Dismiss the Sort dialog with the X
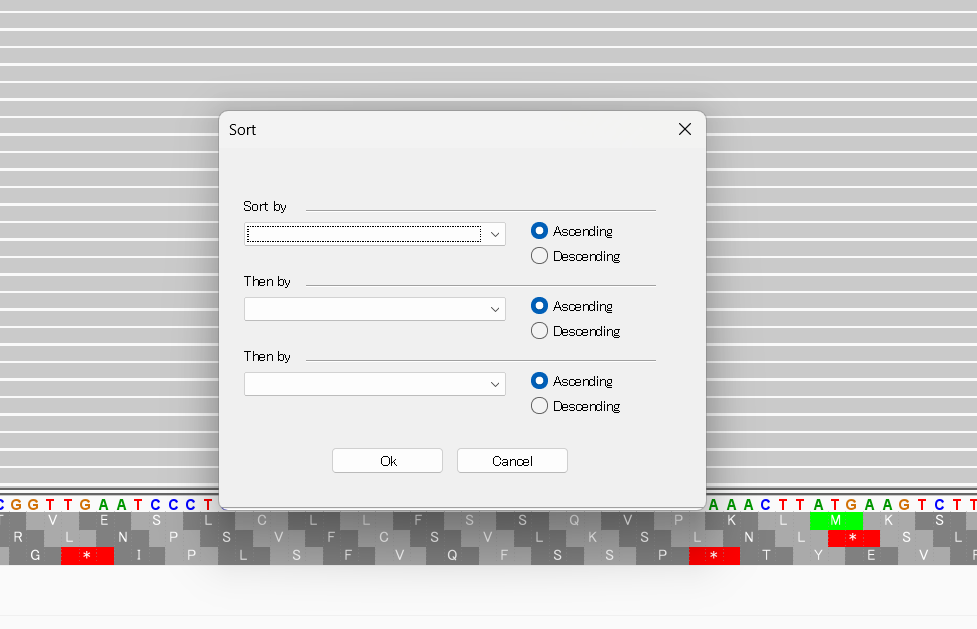Image resolution: width=977 pixels, height=629 pixels. point(684,129)
